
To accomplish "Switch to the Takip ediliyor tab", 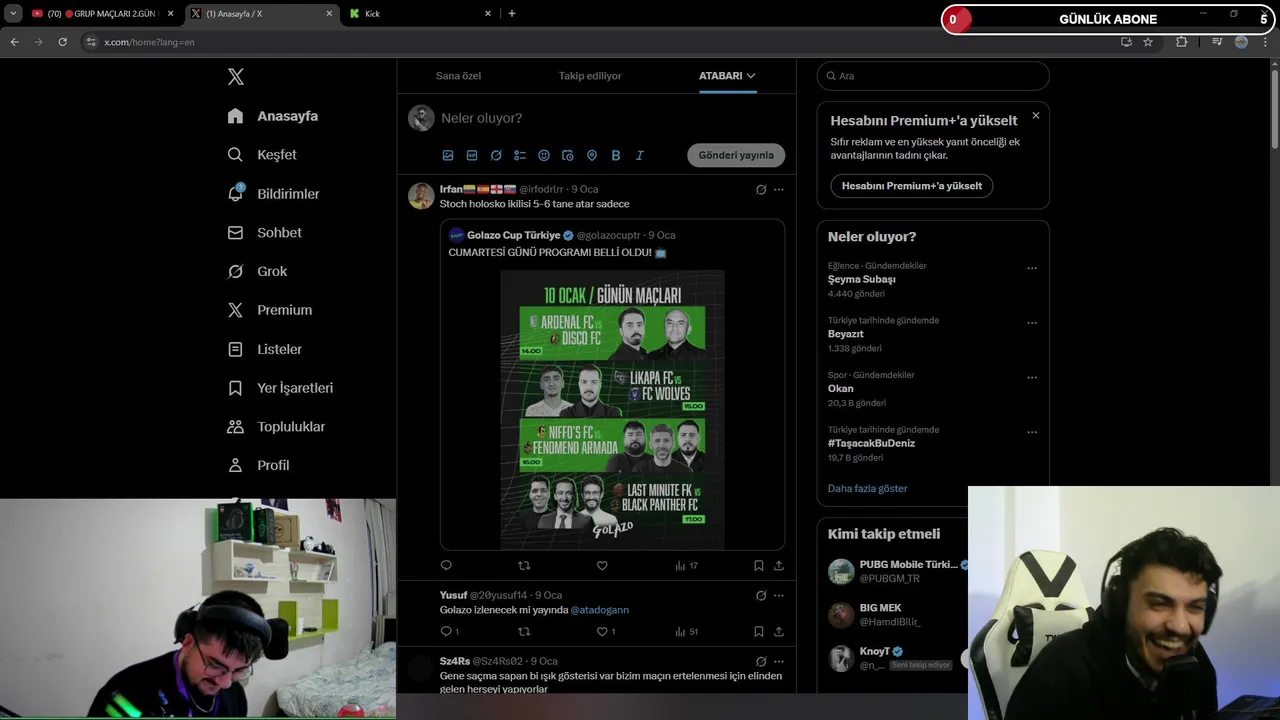I will [x=590, y=76].
